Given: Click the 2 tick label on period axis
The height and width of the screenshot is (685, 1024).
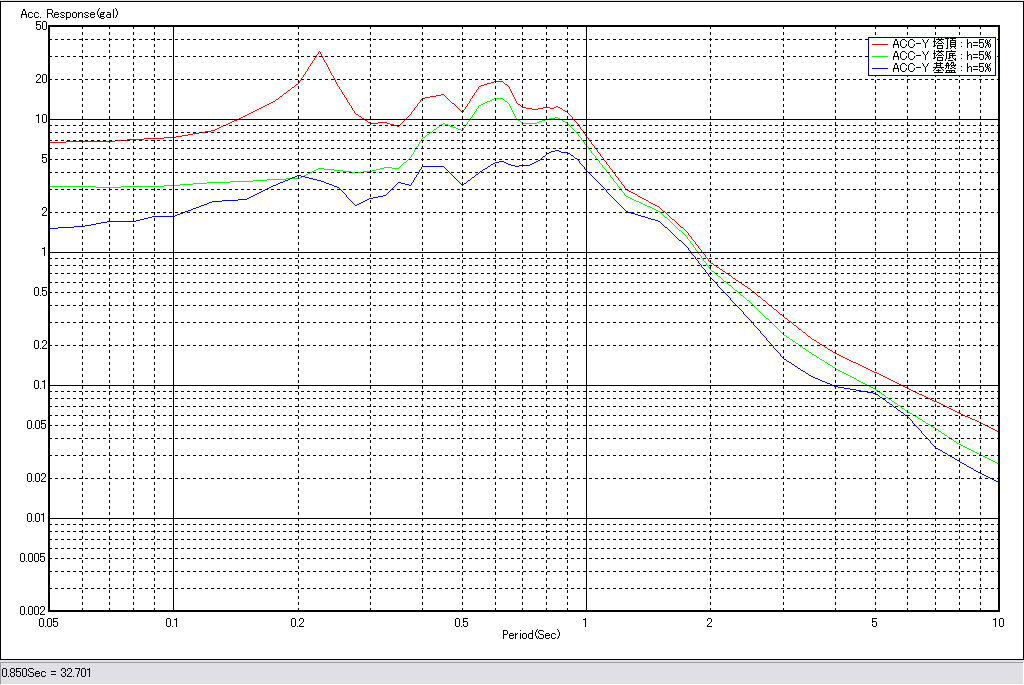Looking at the screenshot, I should coord(709,622).
